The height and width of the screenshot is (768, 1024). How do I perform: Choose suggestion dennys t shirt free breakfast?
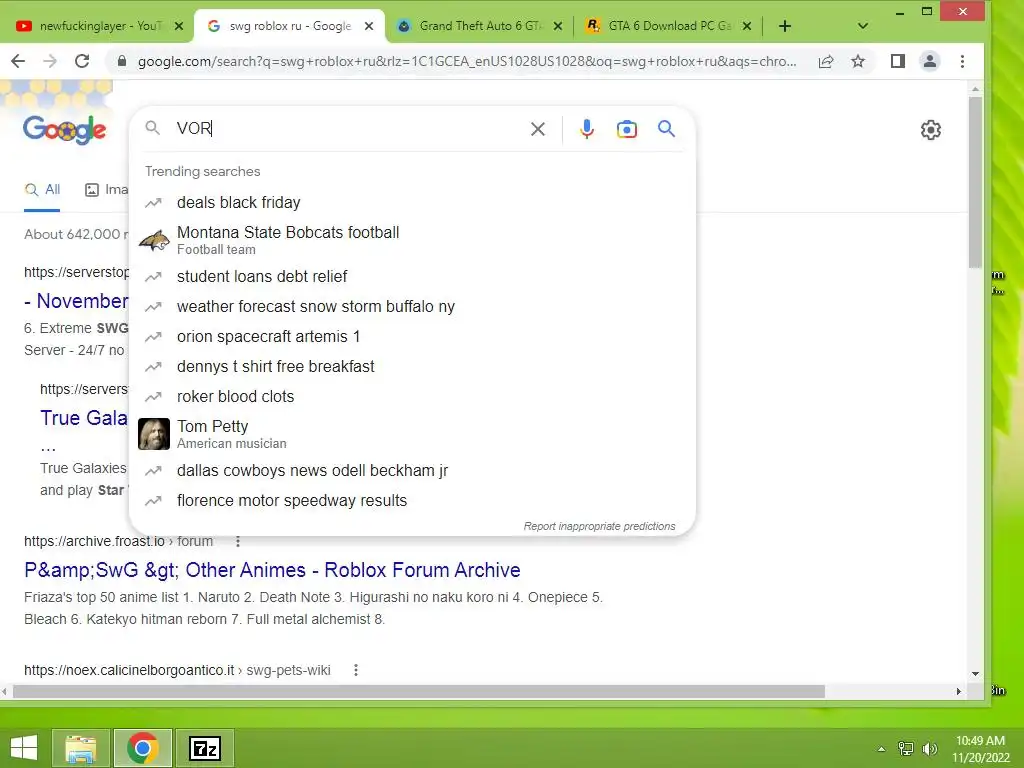click(x=412, y=366)
